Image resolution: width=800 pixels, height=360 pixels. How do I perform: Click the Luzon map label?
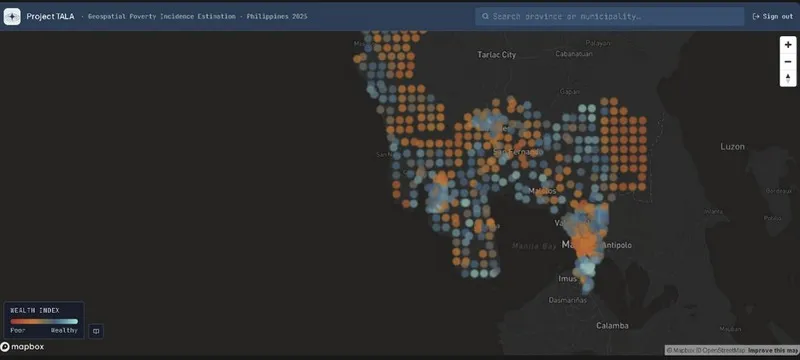pos(732,146)
